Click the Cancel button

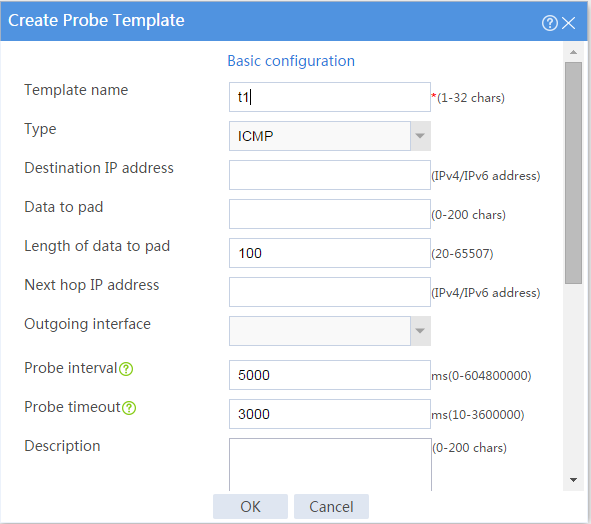(331, 506)
